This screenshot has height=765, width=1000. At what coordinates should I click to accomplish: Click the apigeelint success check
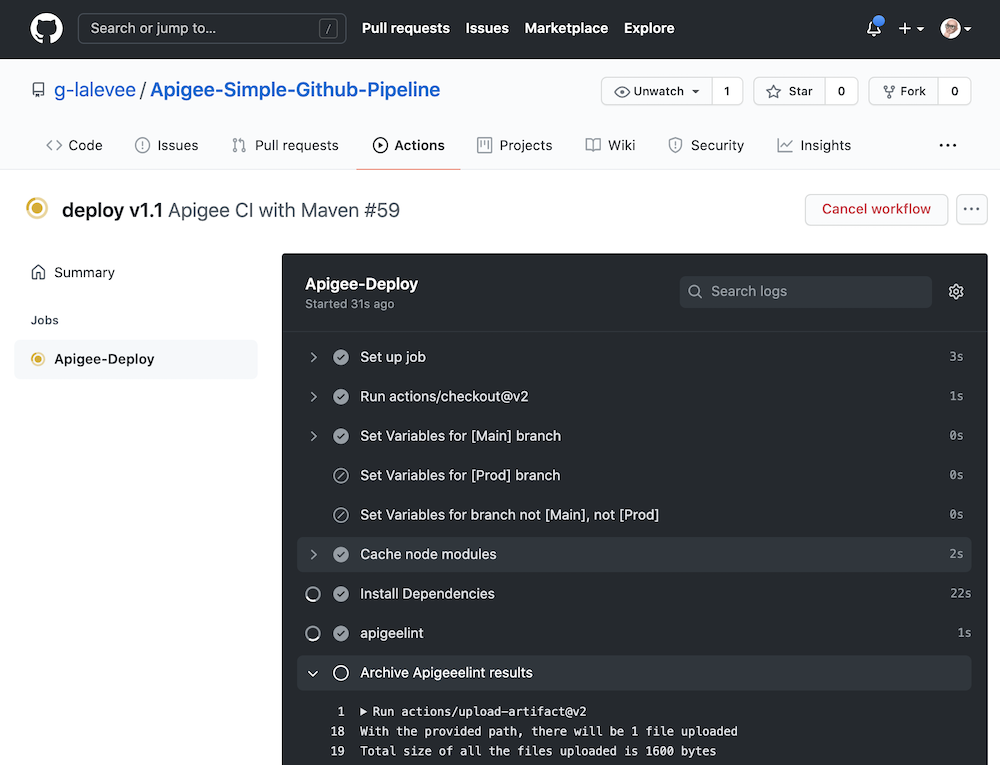pos(341,634)
